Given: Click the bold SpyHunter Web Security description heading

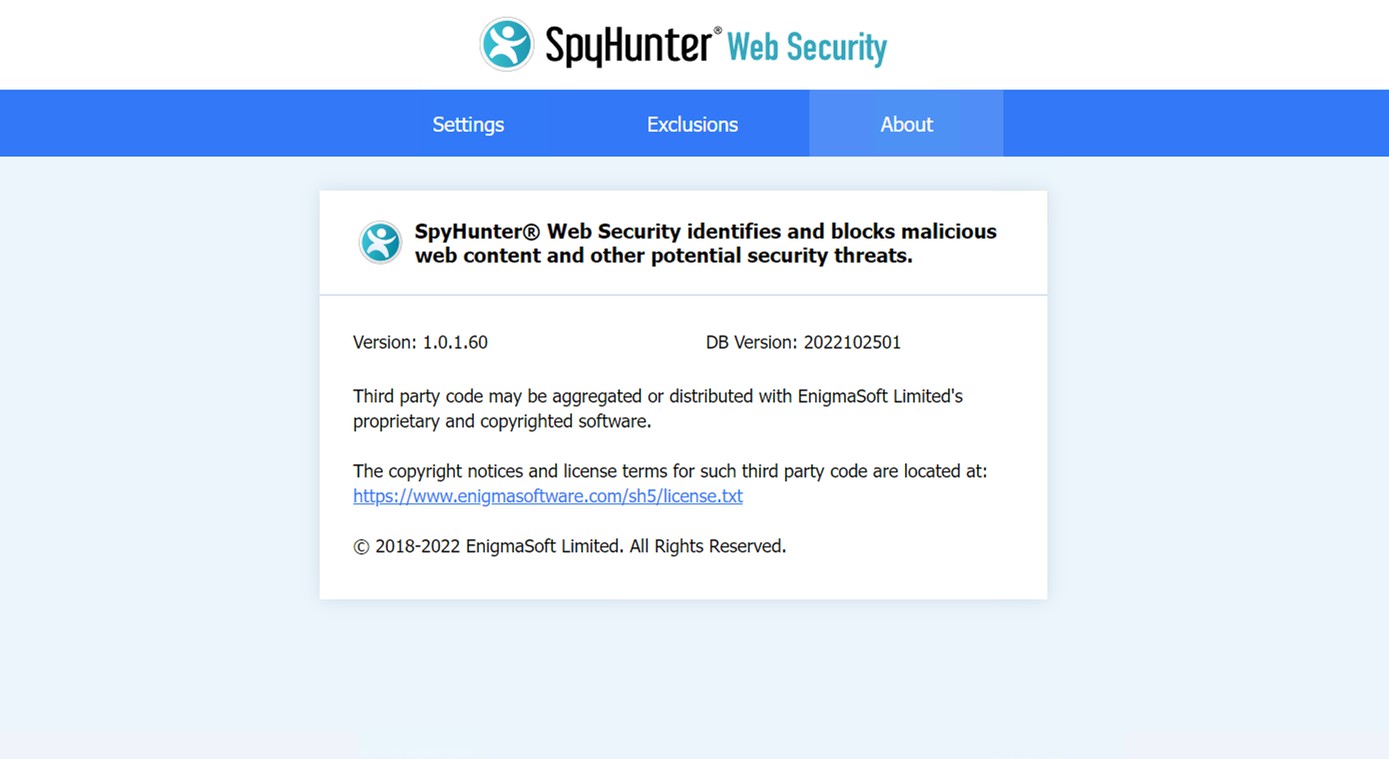Looking at the screenshot, I should point(706,243).
